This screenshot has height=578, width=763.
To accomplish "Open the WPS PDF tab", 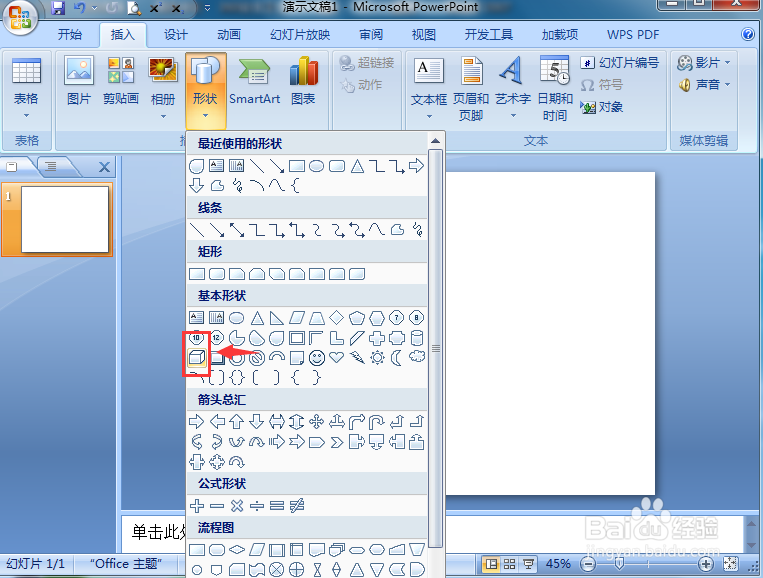I will click(633, 35).
